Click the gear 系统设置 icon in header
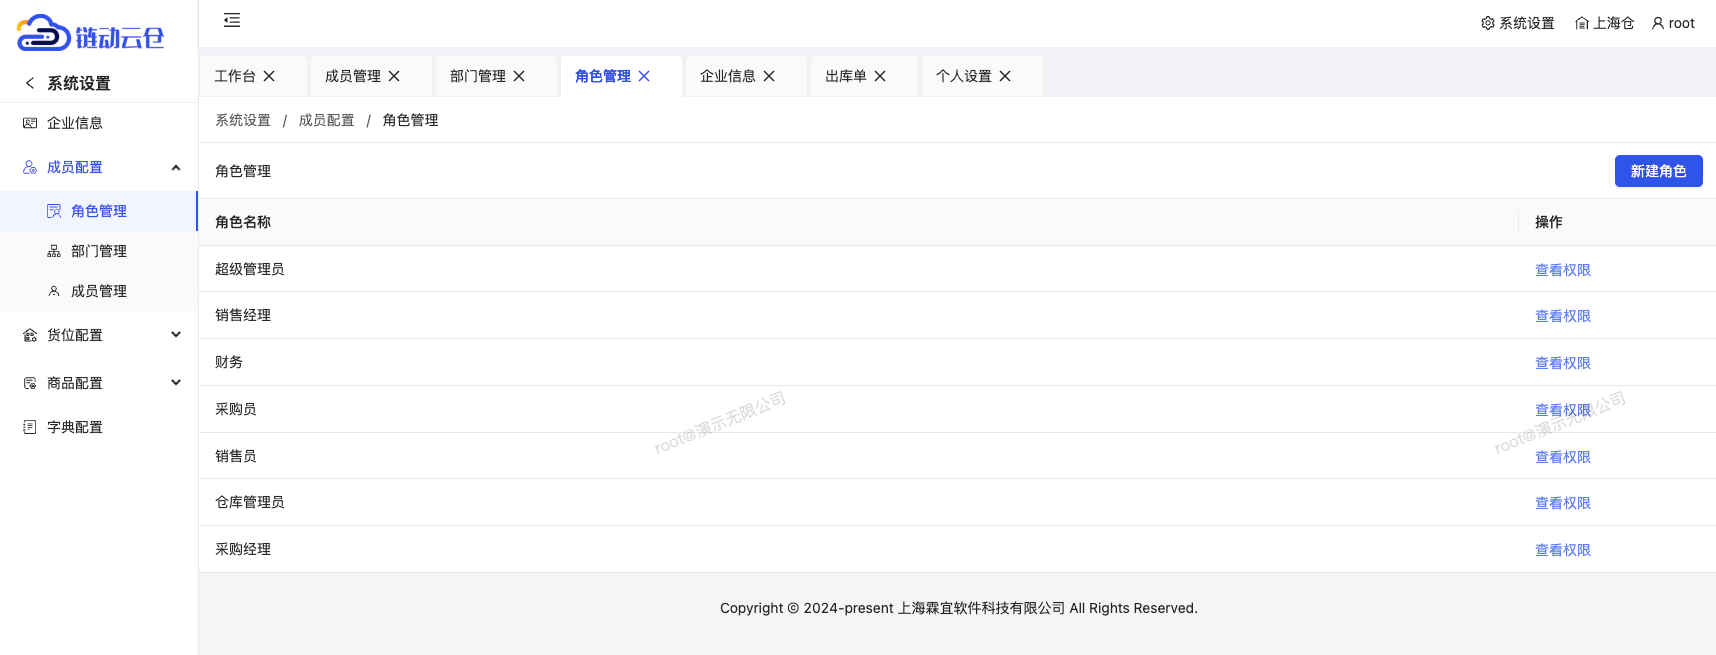 pos(1488,23)
